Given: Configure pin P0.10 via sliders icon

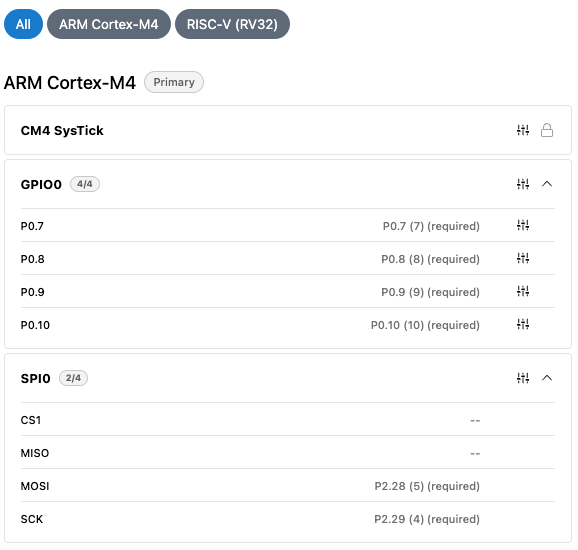Looking at the screenshot, I should 523,324.
